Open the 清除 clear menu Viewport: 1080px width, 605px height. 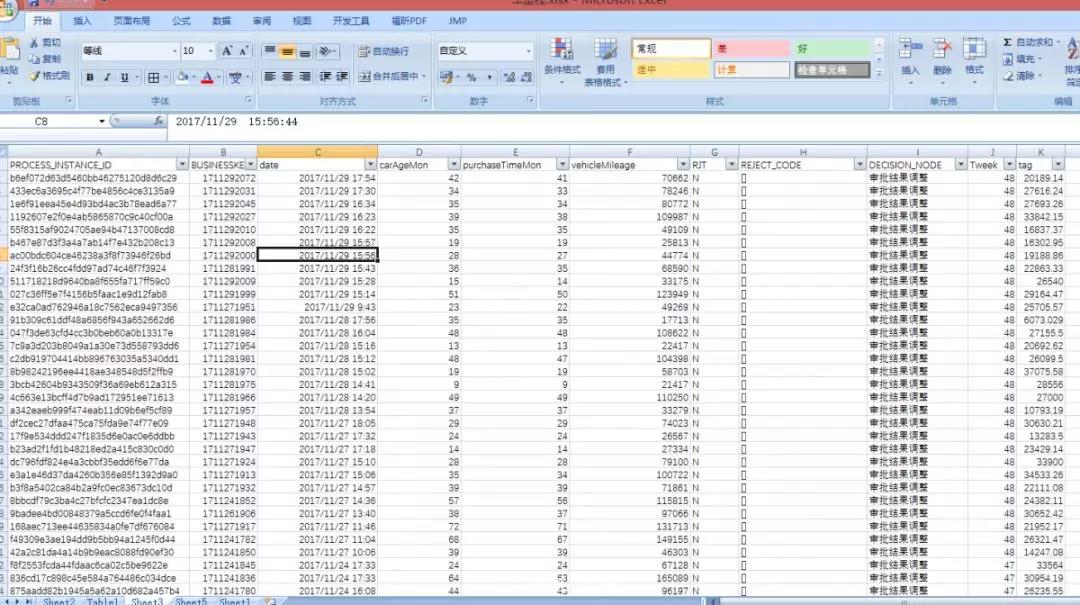coord(1022,76)
